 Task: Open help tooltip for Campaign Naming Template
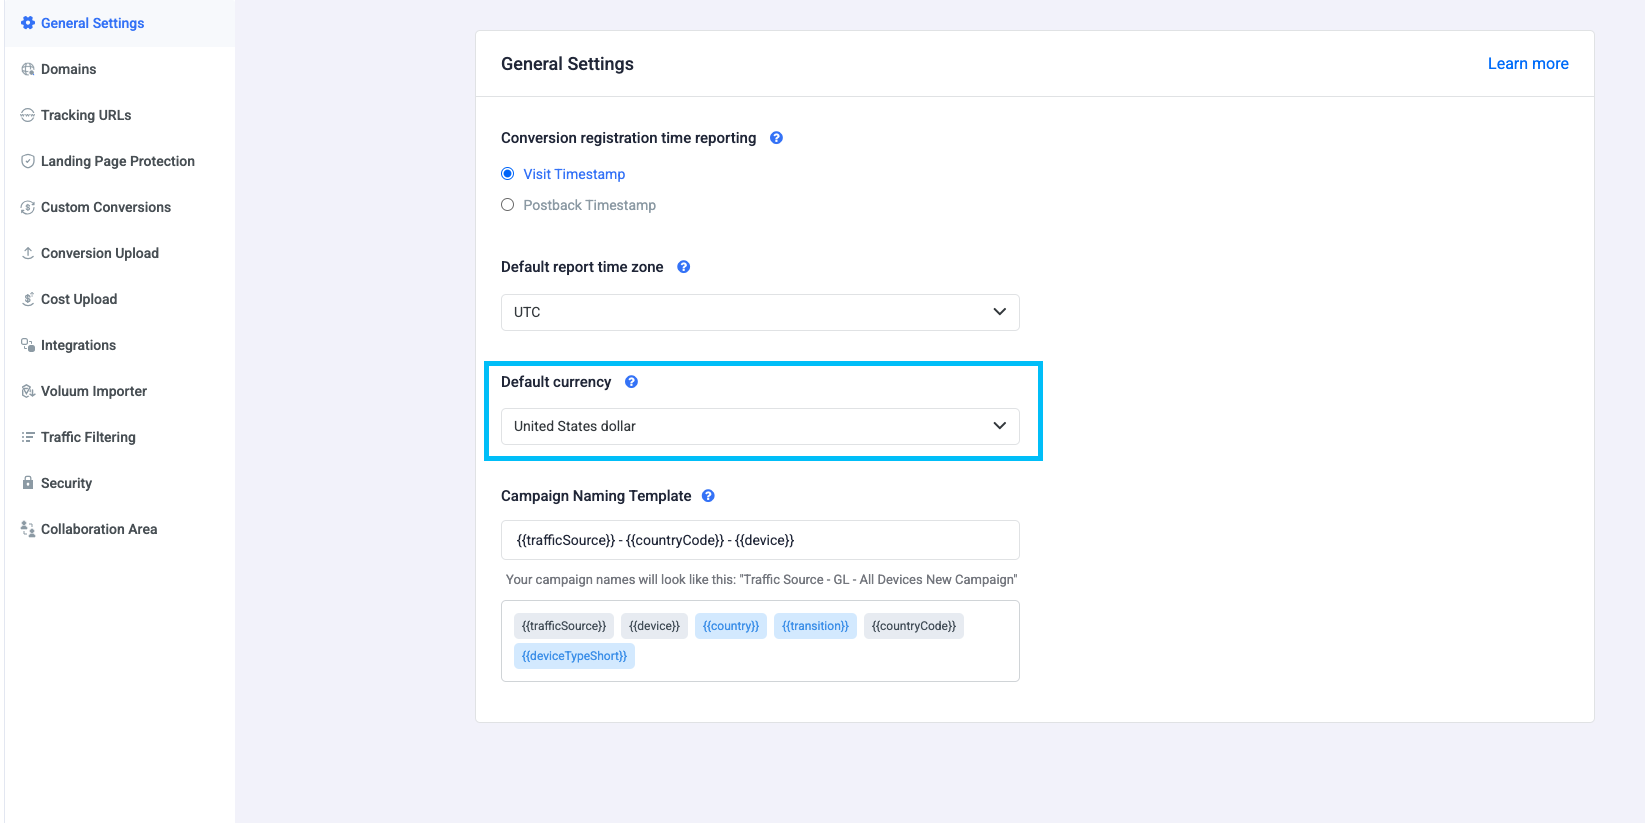(708, 496)
